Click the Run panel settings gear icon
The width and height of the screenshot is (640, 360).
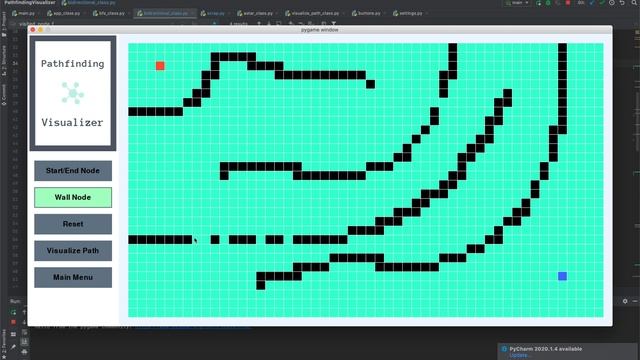(x=625, y=301)
